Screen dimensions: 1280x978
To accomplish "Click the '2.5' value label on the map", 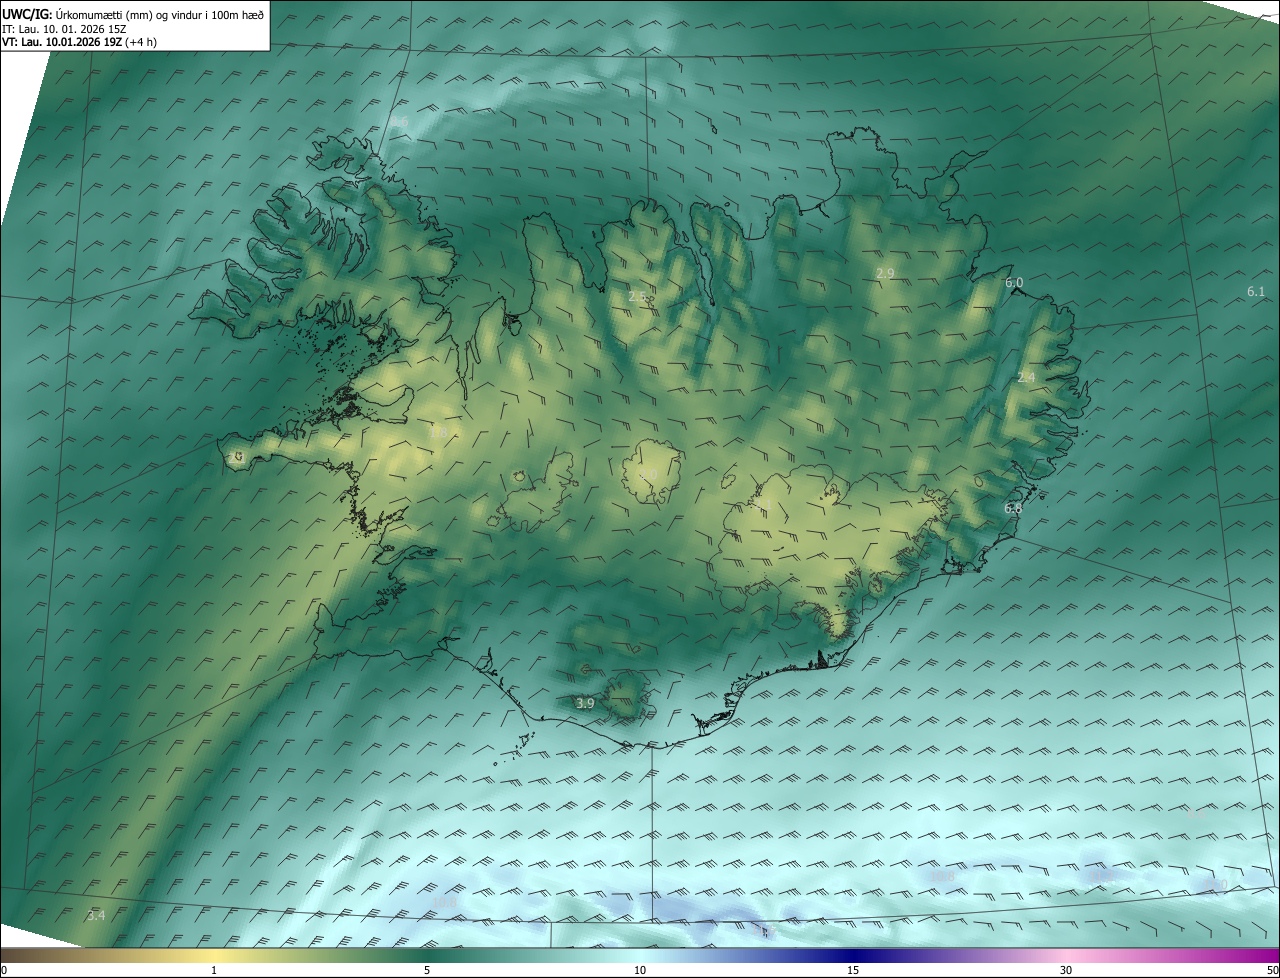I will pos(637,296).
